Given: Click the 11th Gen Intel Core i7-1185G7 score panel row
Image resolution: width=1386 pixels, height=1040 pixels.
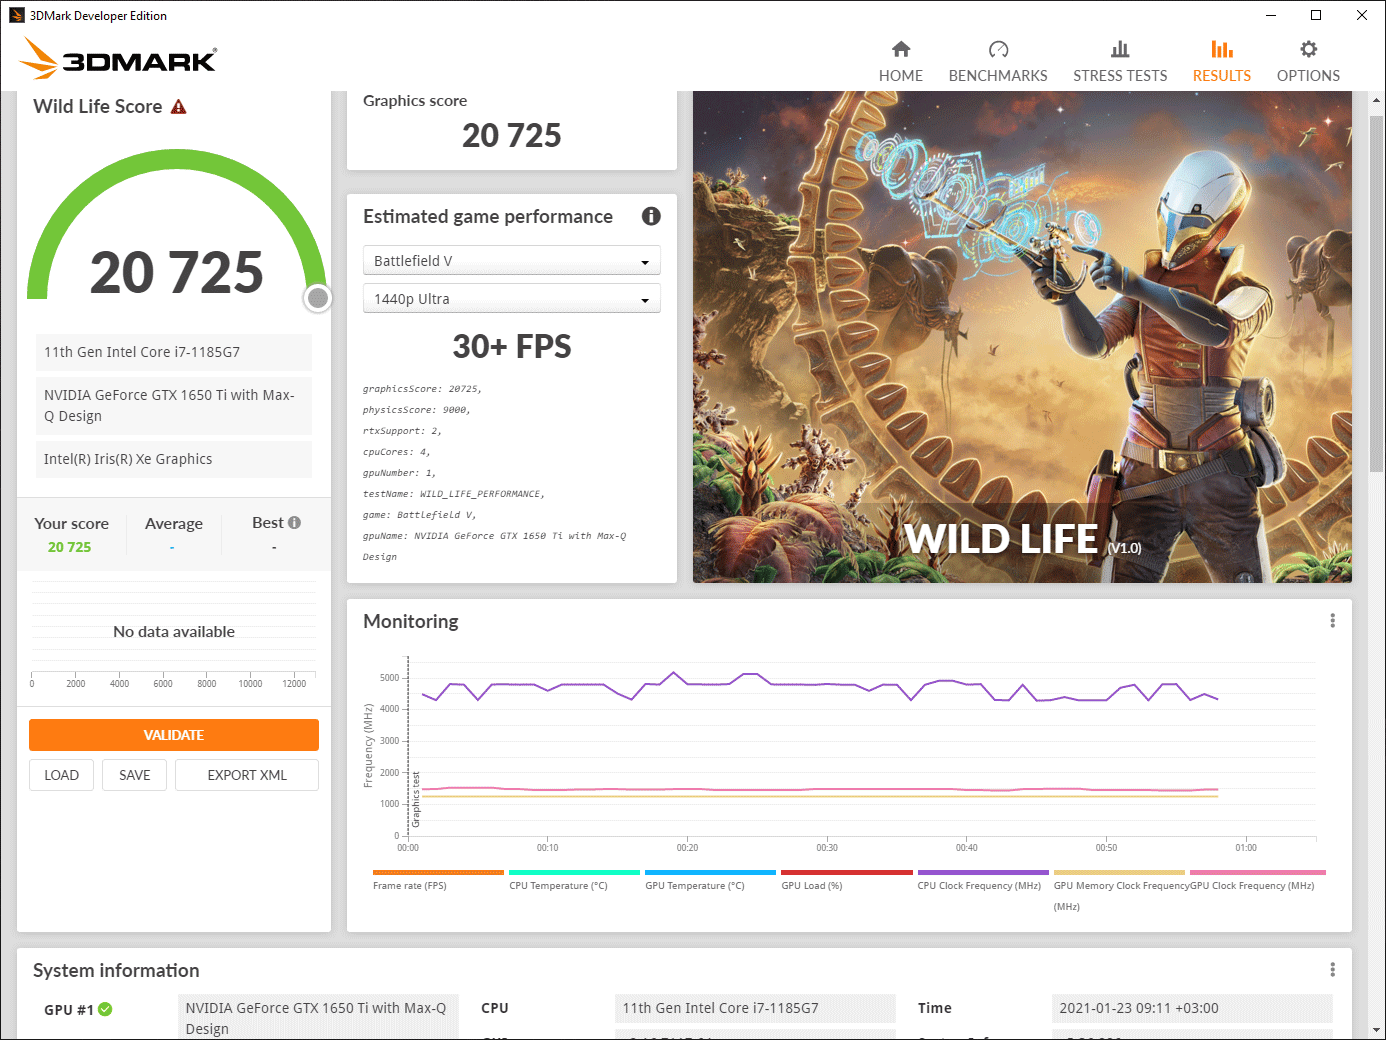Looking at the screenshot, I should tap(174, 352).
